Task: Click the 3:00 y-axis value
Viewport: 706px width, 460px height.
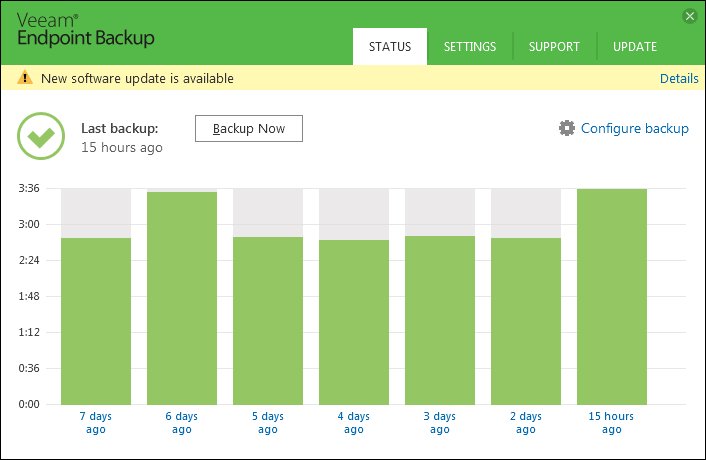Action: pos(29,224)
